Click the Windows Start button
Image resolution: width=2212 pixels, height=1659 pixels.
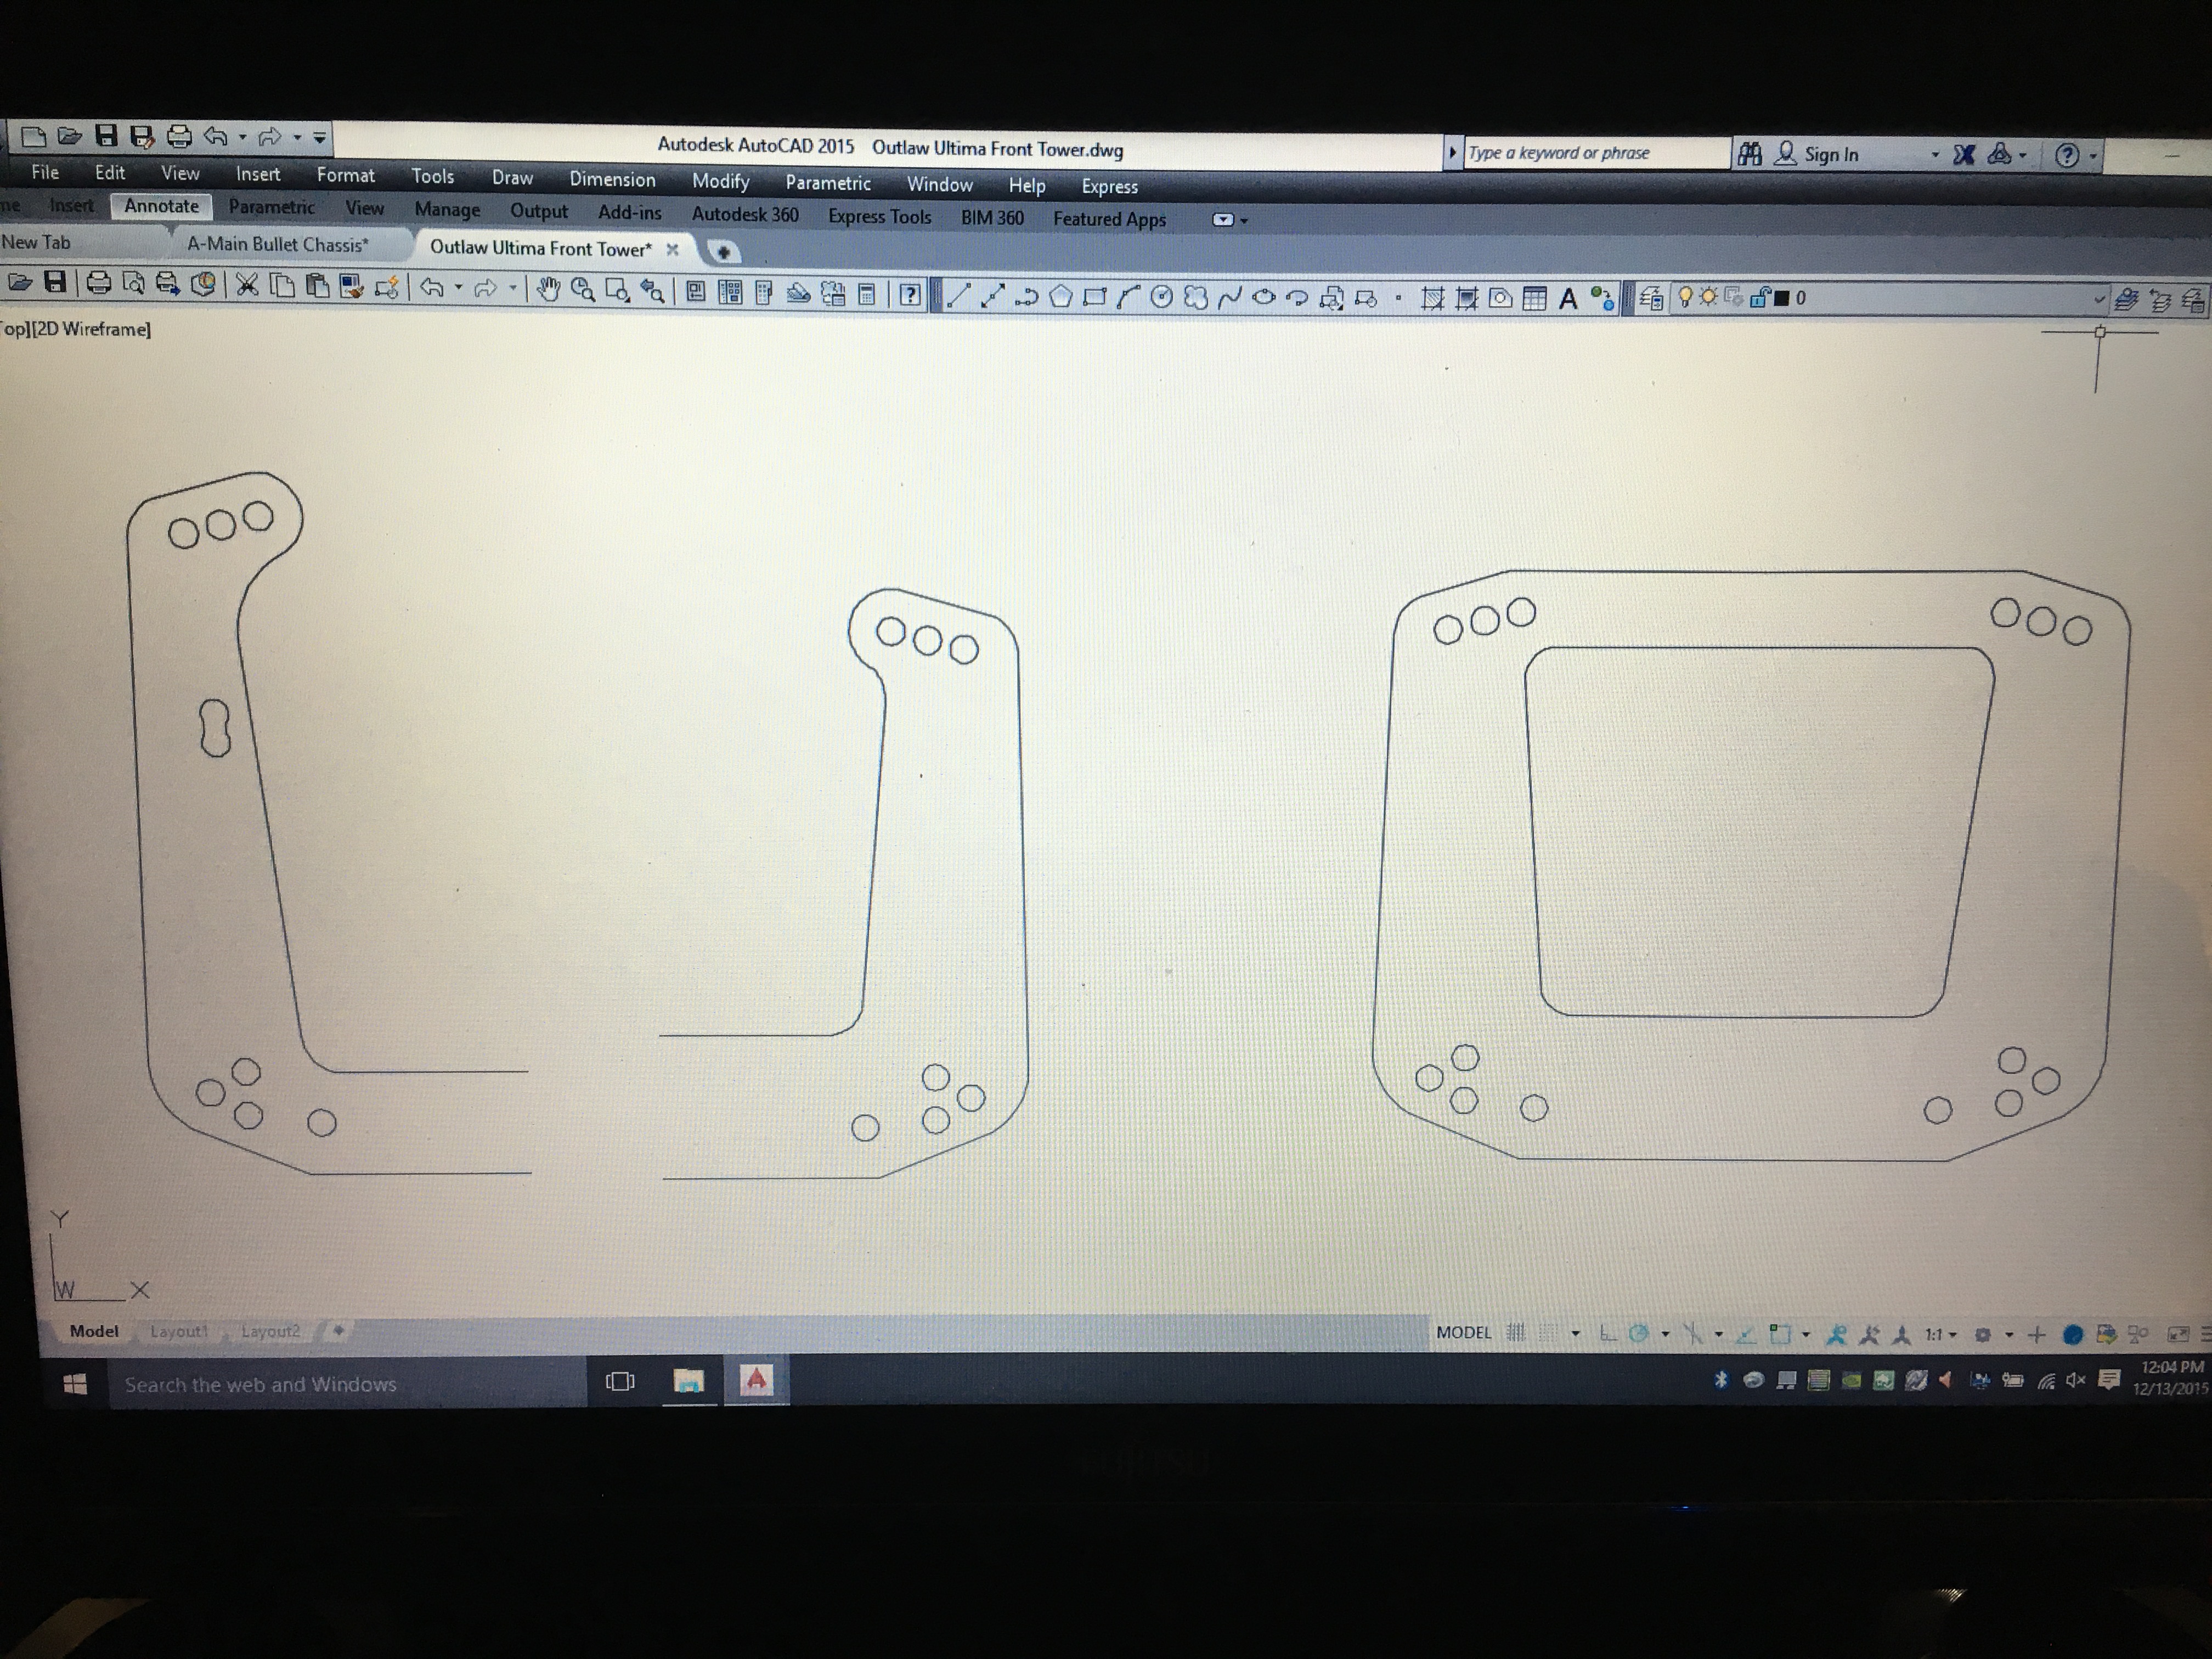pyautogui.click(x=75, y=1384)
